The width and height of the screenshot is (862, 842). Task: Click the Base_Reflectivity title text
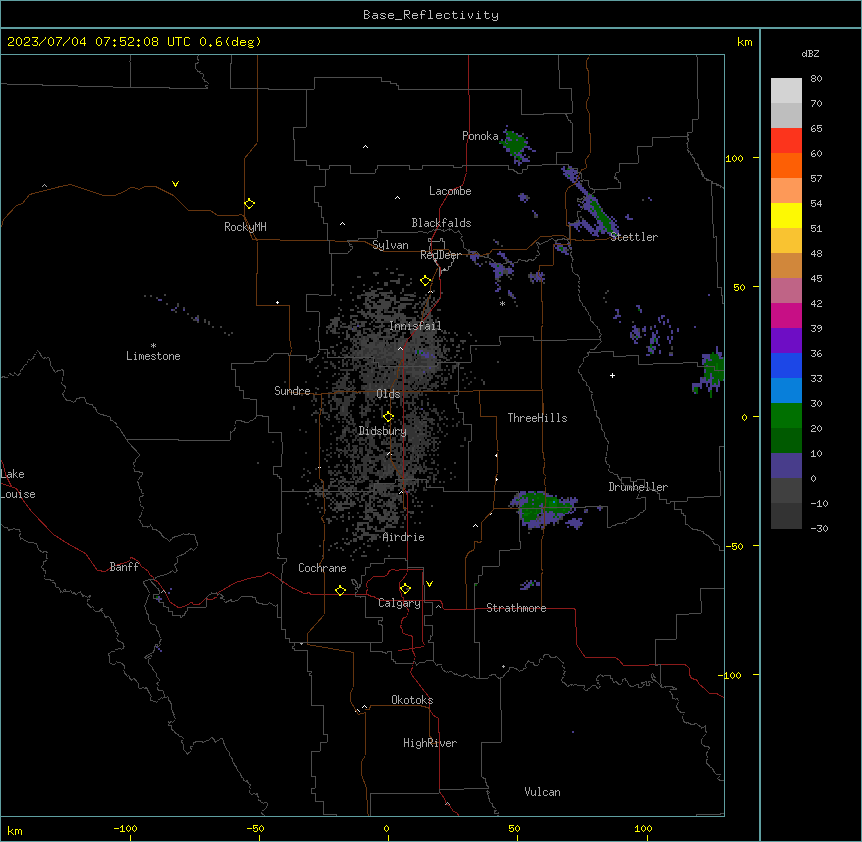(x=431, y=15)
